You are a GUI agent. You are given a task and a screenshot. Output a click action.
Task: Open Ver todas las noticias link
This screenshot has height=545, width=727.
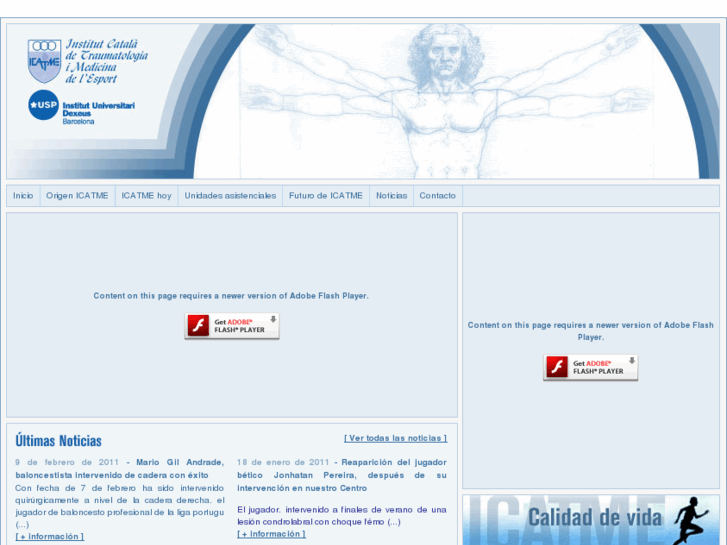click(x=395, y=438)
